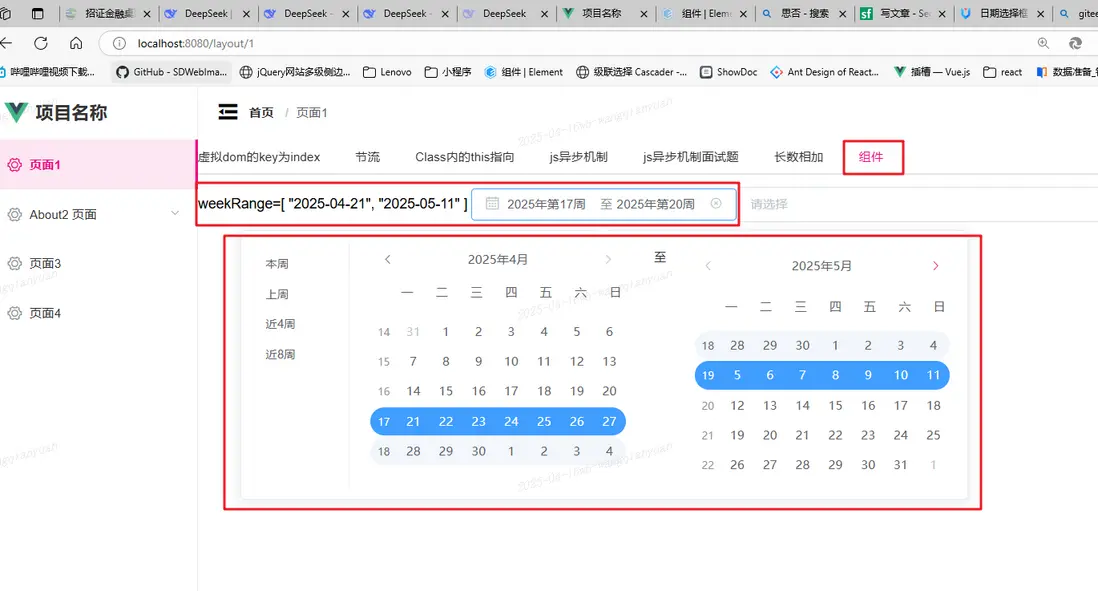This screenshot has height=591, width=1098.
Task: Close the 思否 - 搜索 browser tab
Action: (x=842, y=13)
